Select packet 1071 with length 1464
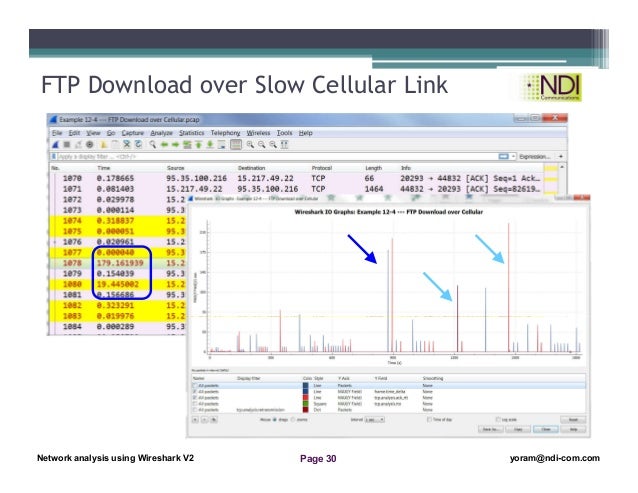The height and width of the screenshot is (493, 638). pyautogui.click(x=297, y=189)
